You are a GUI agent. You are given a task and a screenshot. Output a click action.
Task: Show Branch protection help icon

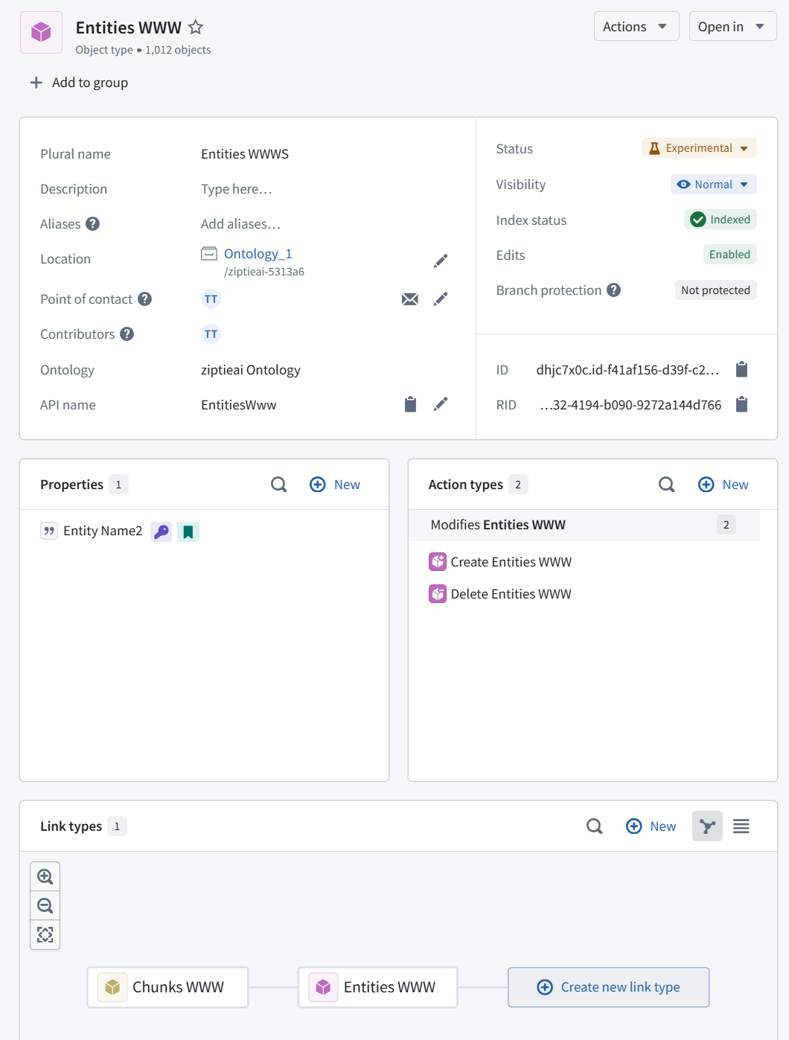tap(614, 290)
